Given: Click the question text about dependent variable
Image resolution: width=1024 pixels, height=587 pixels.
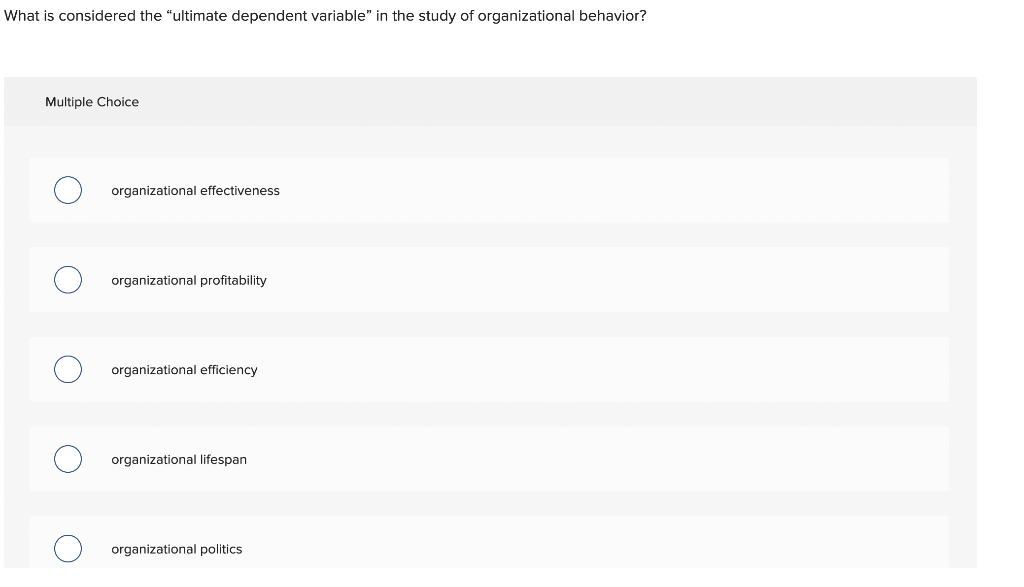Looking at the screenshot, I should coord(325,15).
